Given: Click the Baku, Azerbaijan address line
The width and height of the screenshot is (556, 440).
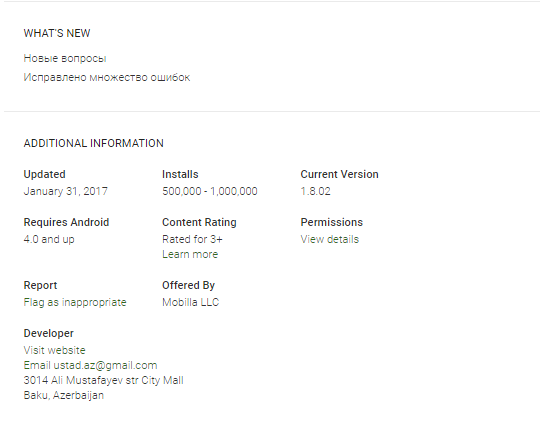Looking at the screenshot, I should pyautogui.click(x=64, y=395).
